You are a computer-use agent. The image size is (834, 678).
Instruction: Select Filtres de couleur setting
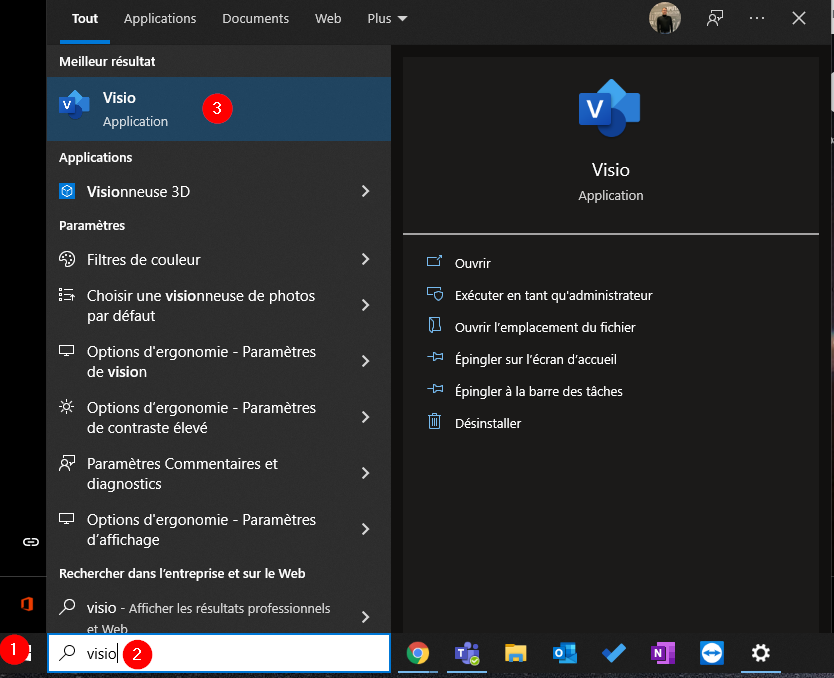click(x=219, y=260)
